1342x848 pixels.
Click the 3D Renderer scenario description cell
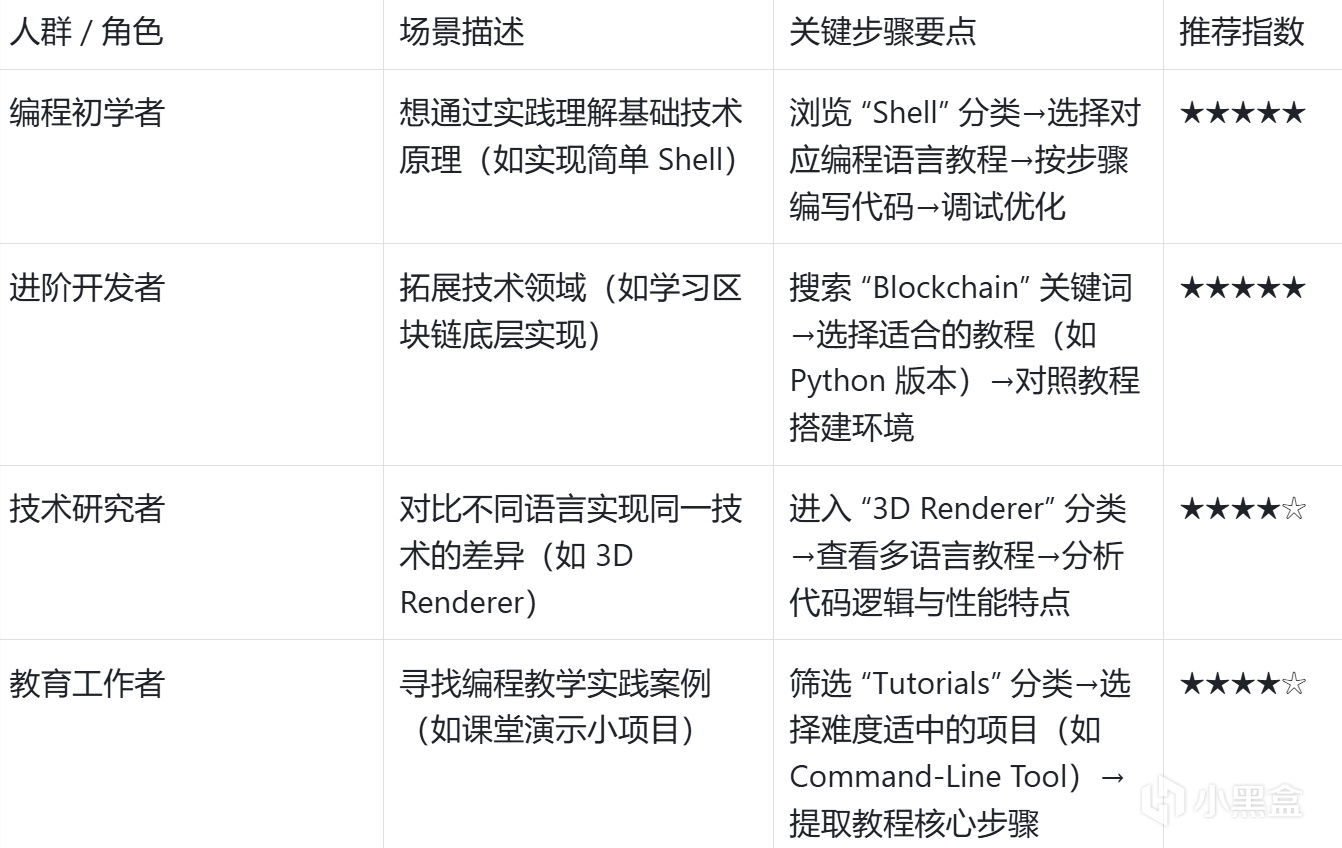click(571, 555)
